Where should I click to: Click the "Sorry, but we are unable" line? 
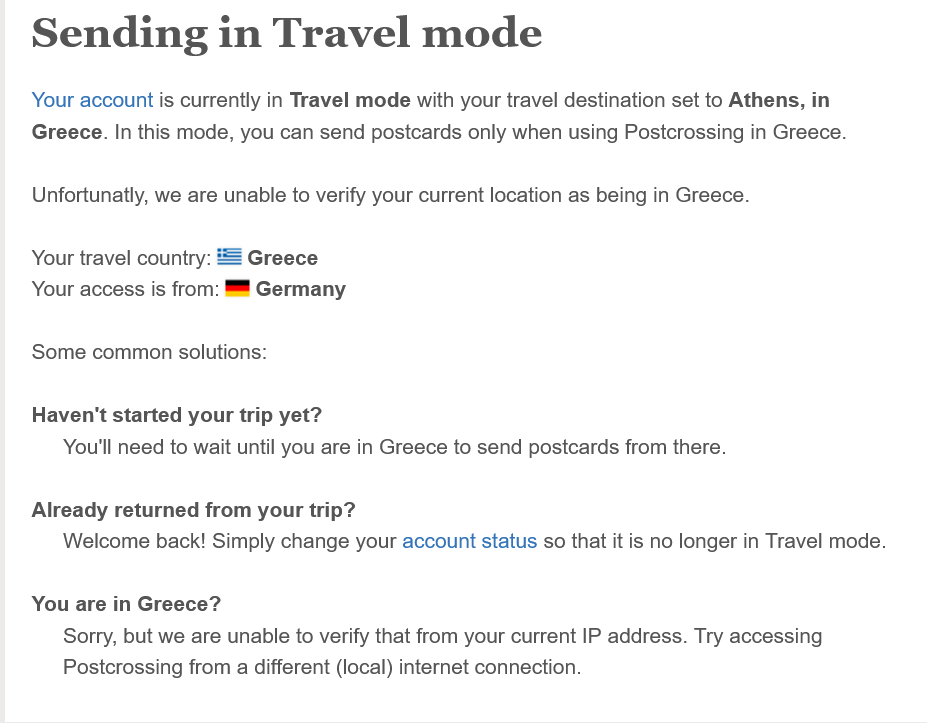[442, 636]
